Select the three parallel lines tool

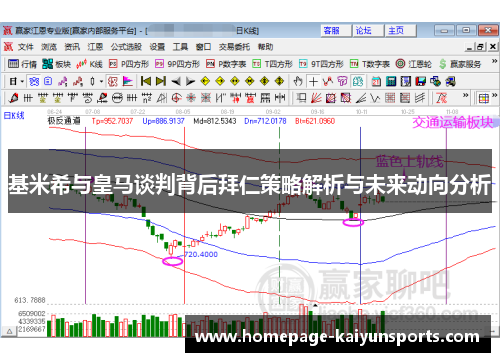tap(420, 98)
